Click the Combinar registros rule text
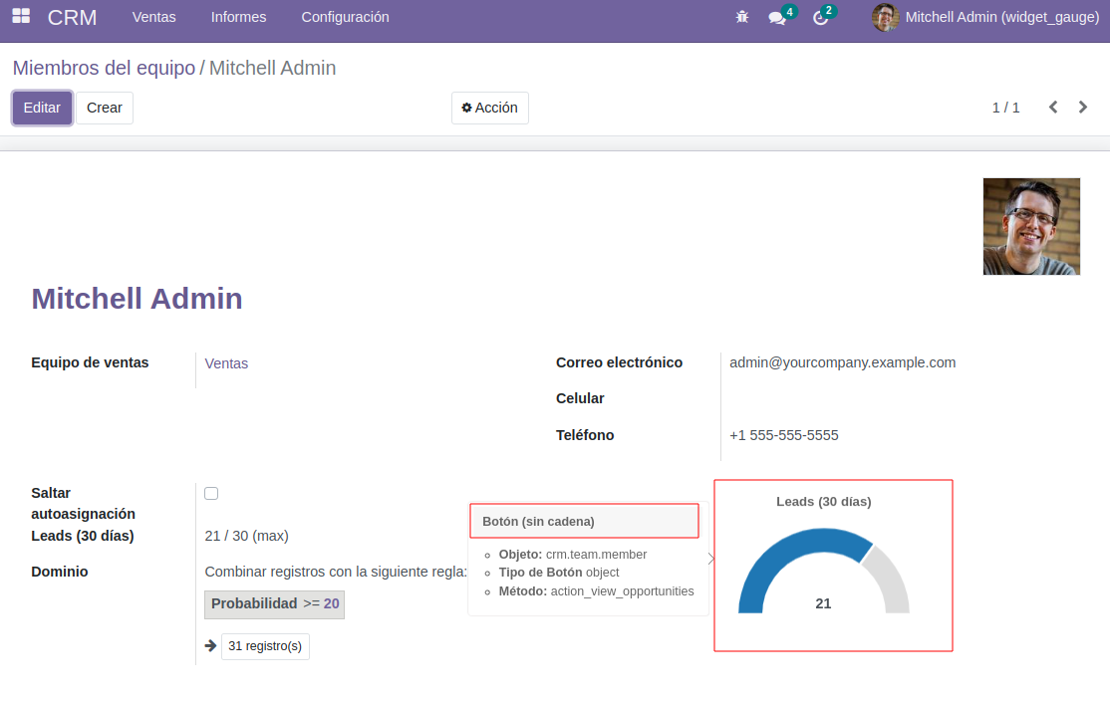Screen dimensions: 1110x702 coord(336,572)
